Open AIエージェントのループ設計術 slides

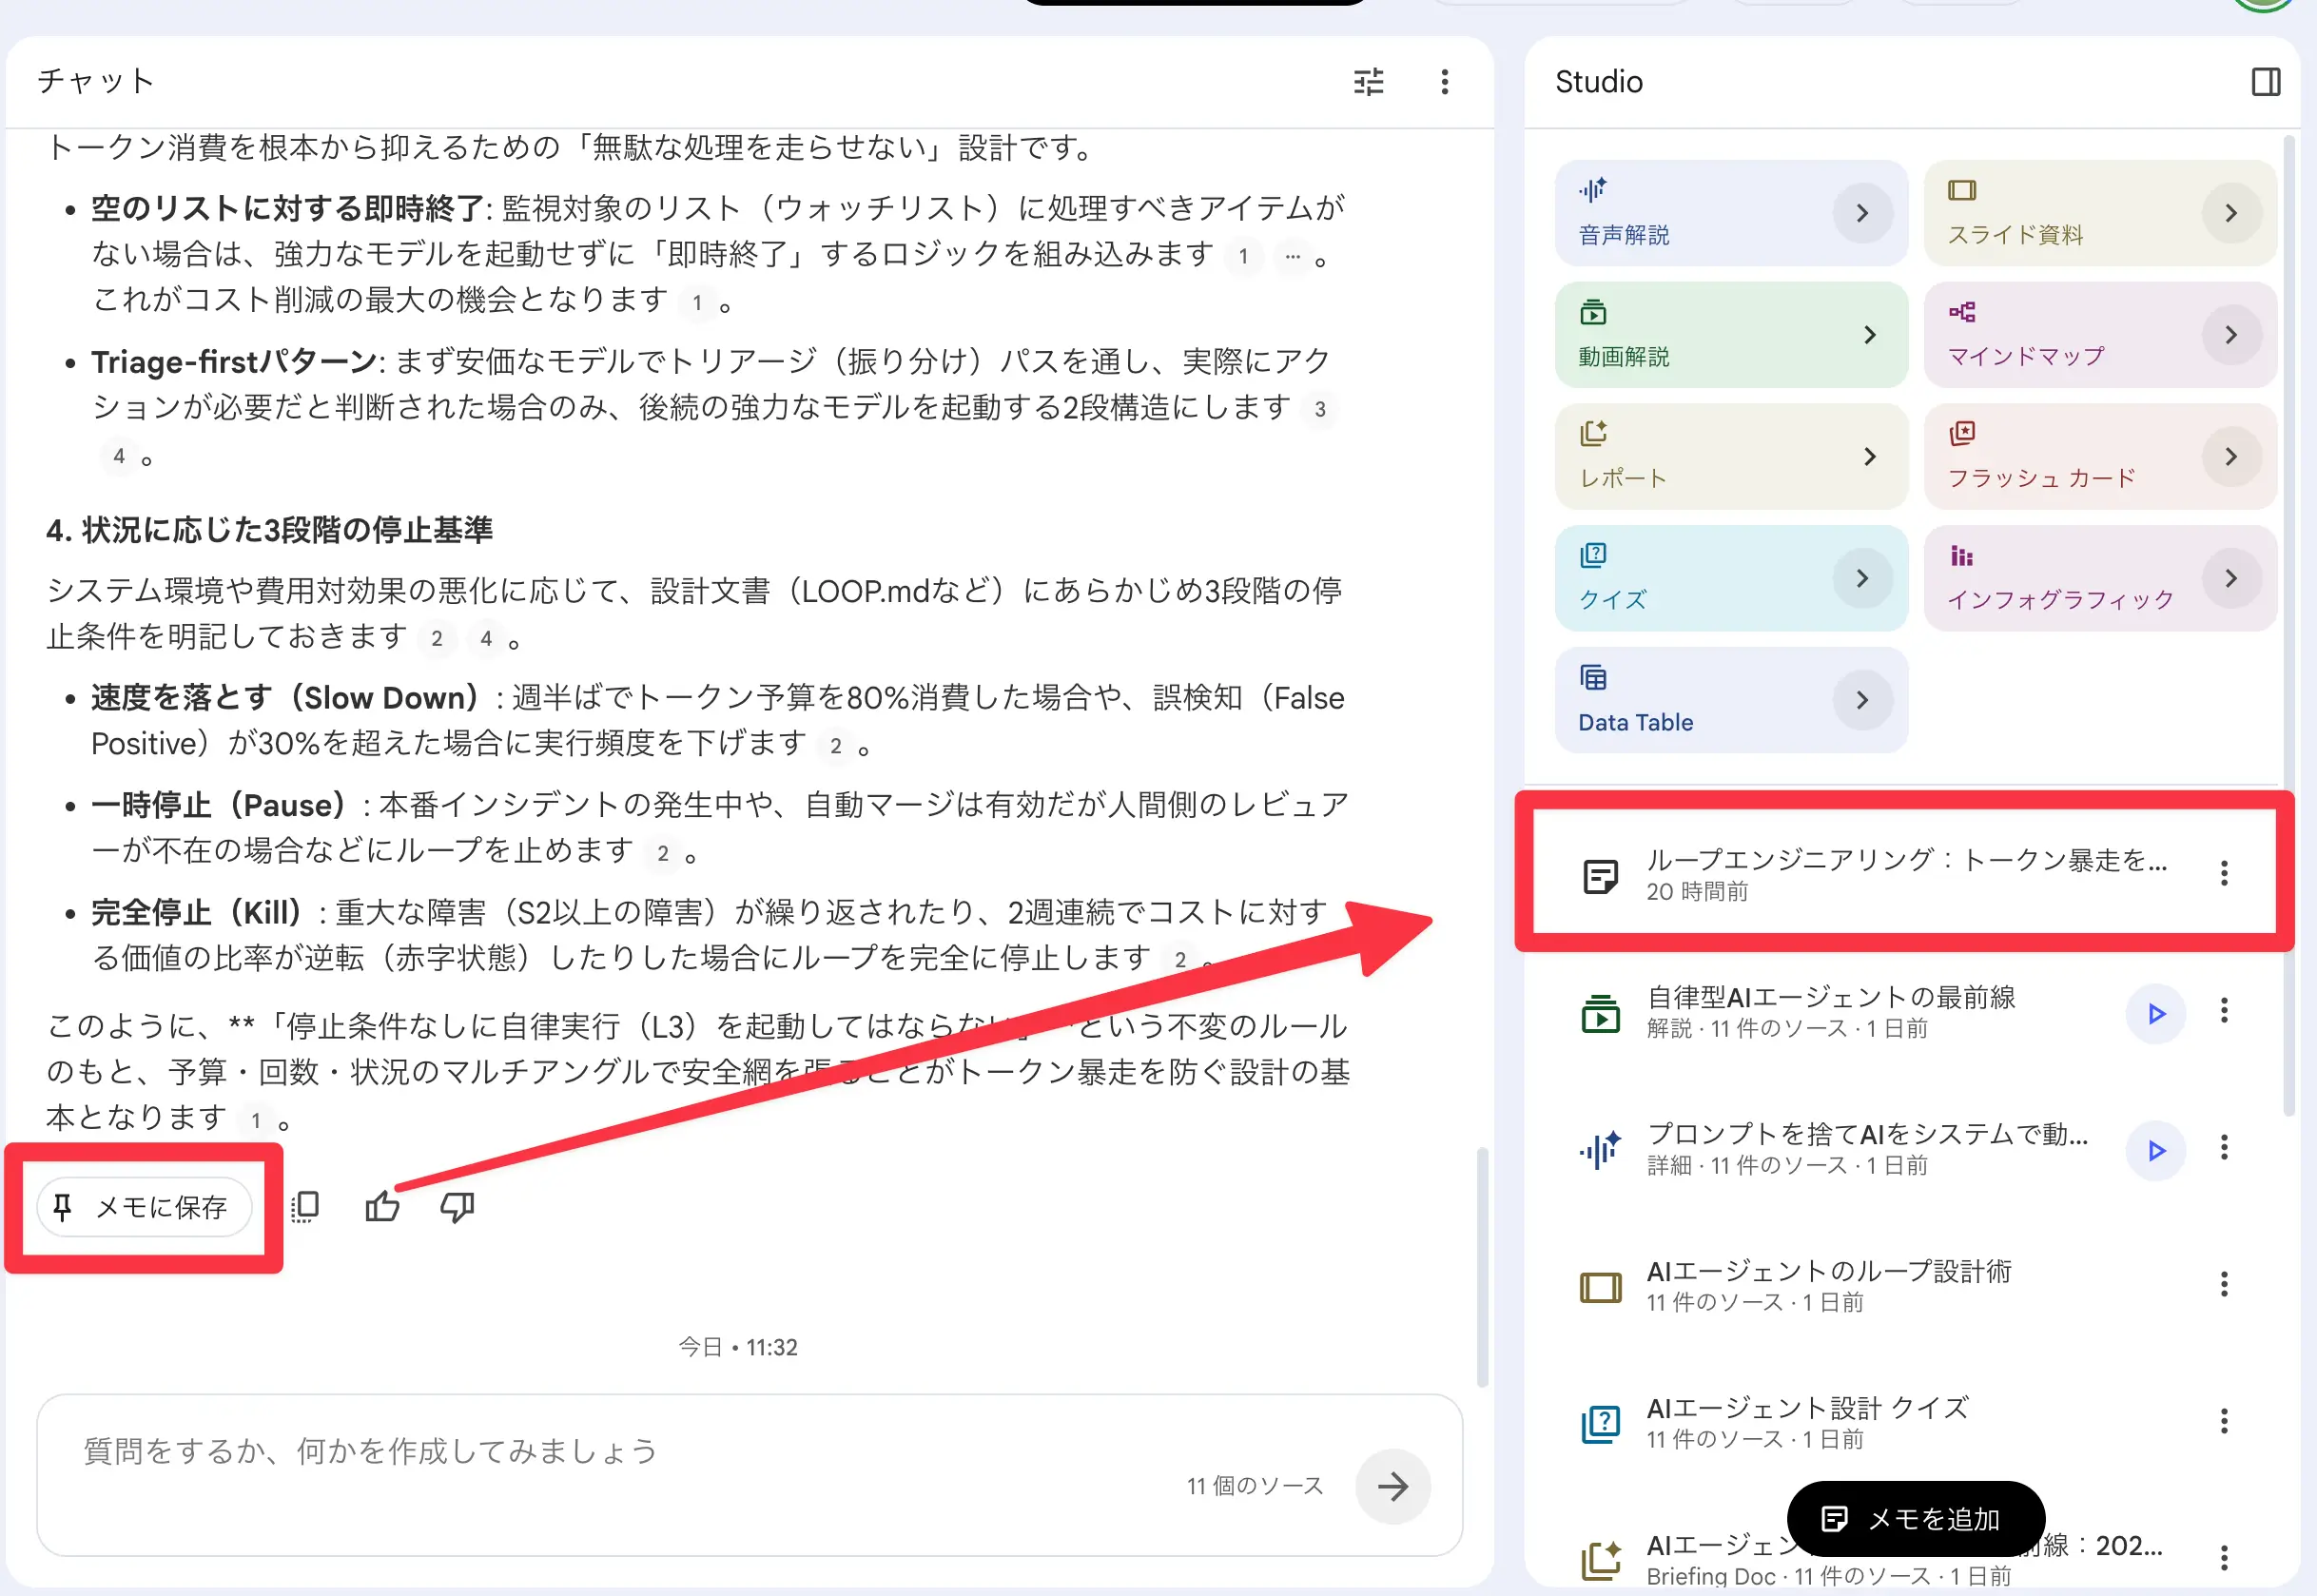1828,1286
